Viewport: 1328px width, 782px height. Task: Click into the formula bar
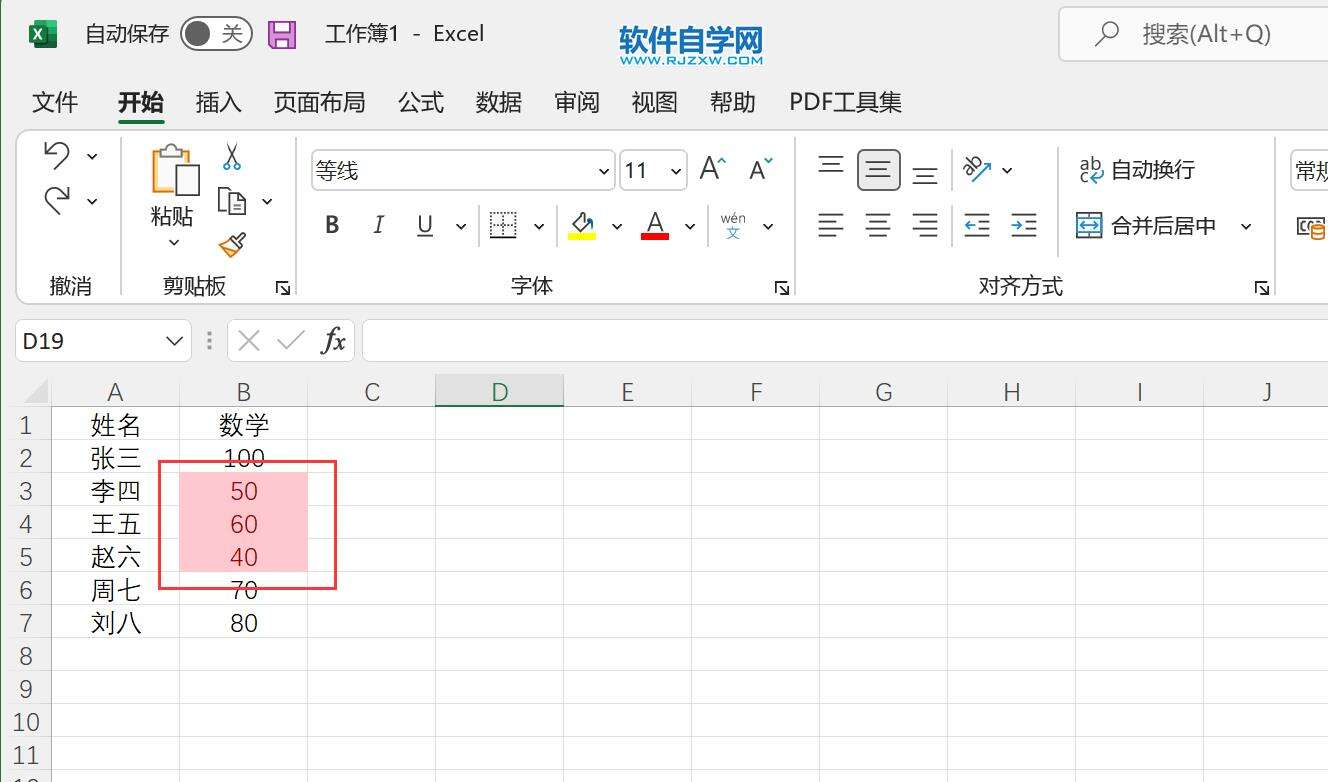point(845,341)
